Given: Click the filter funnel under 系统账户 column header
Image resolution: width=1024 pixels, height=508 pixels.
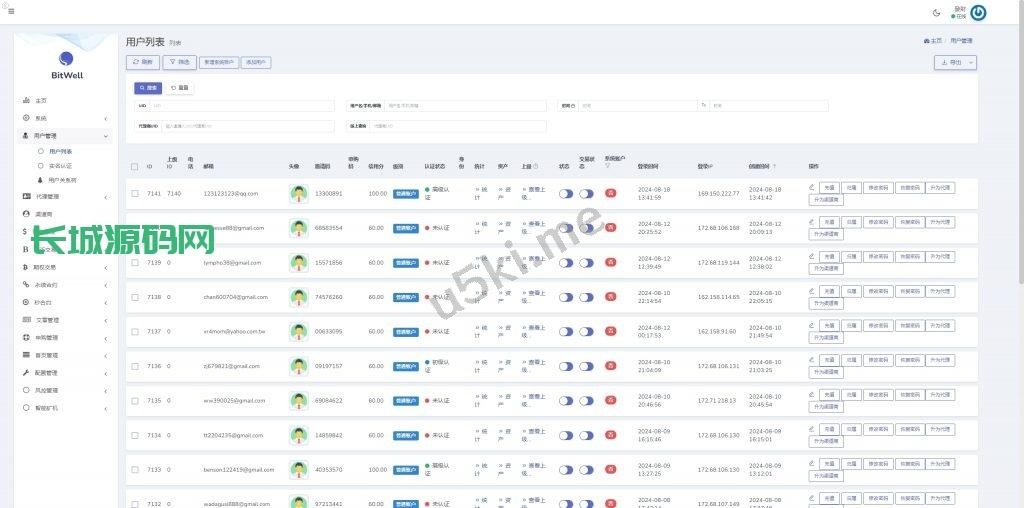Looking at the screenshot, I should [607, 166].
